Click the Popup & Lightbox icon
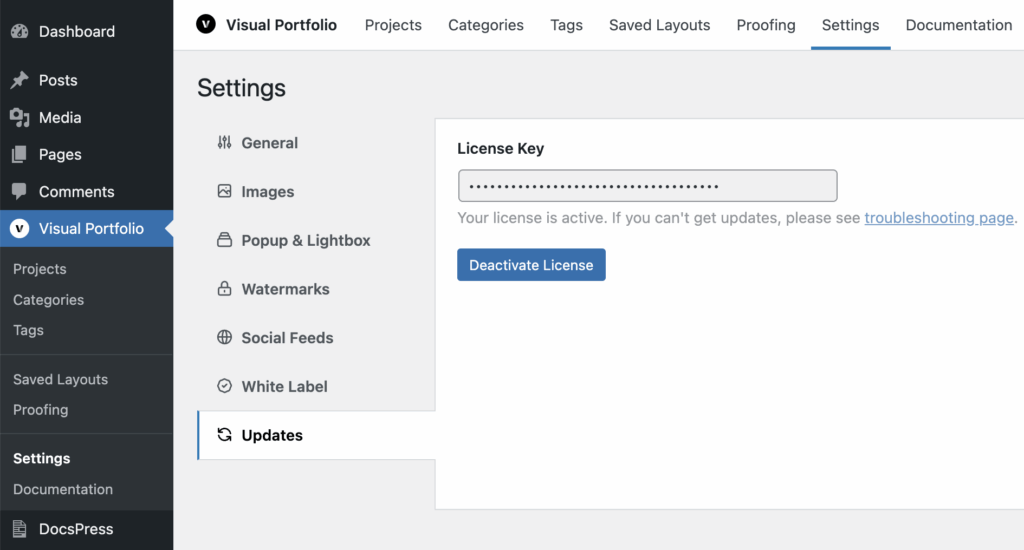This screenshot has width=1024, height=550. (x=225, y=240)
